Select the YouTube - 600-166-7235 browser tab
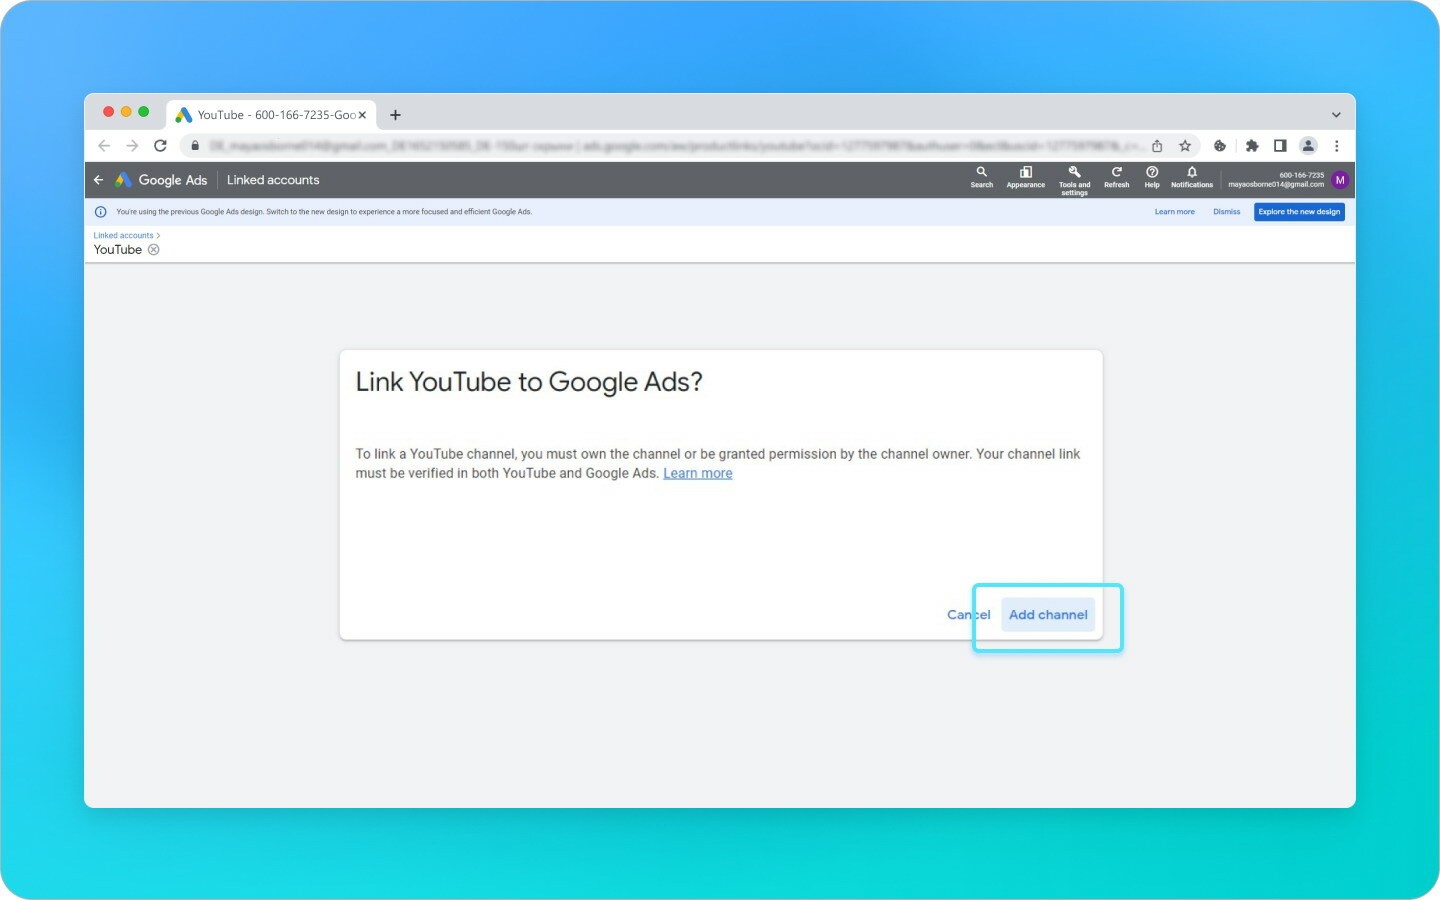The height and width of the screenshot is (900, 1440). coord(271,115)
